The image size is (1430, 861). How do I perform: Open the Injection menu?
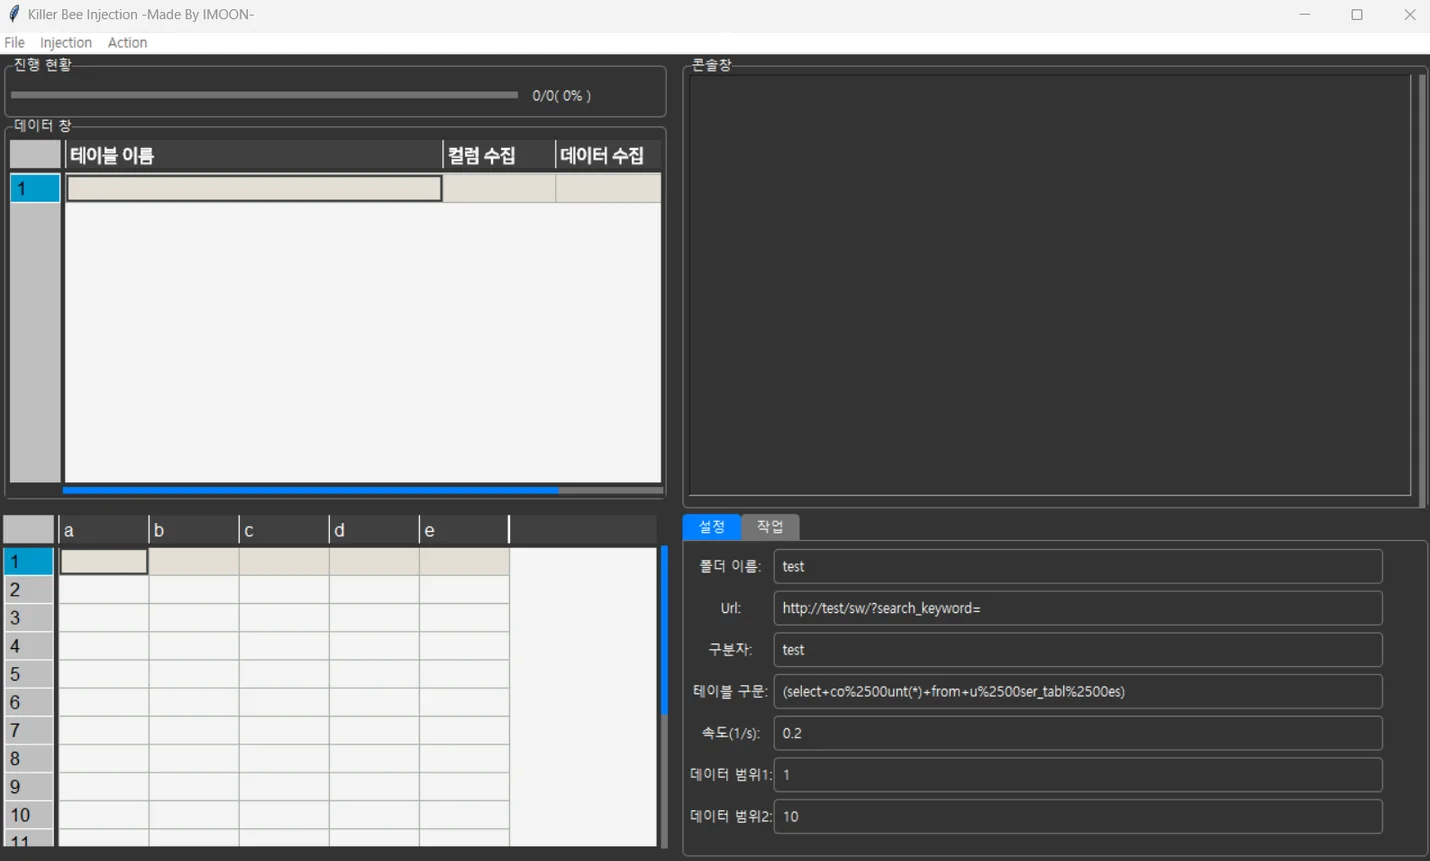pos(66,42)
